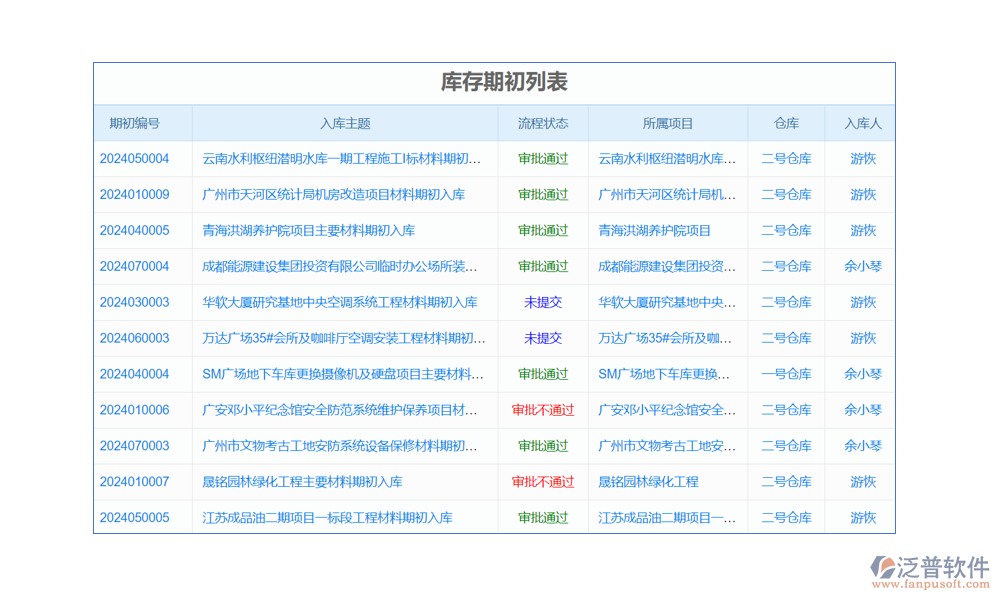
Task: Open record number 2024010009
Action: tap(134, 195)
